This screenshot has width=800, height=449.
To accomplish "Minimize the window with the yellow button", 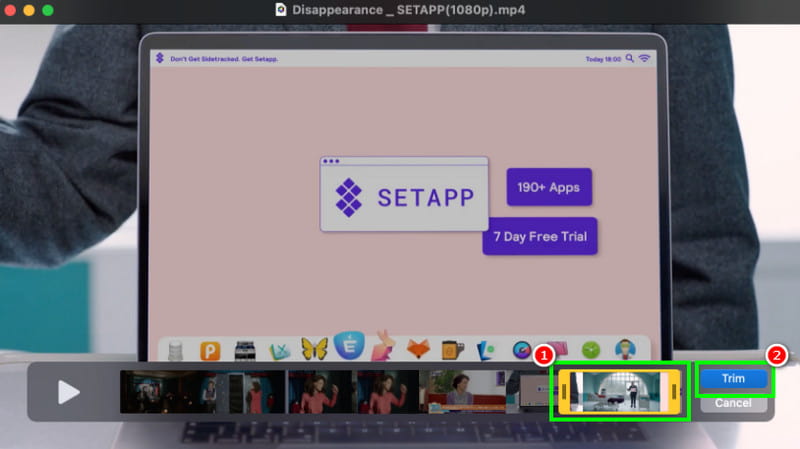I will pos(29,10).
